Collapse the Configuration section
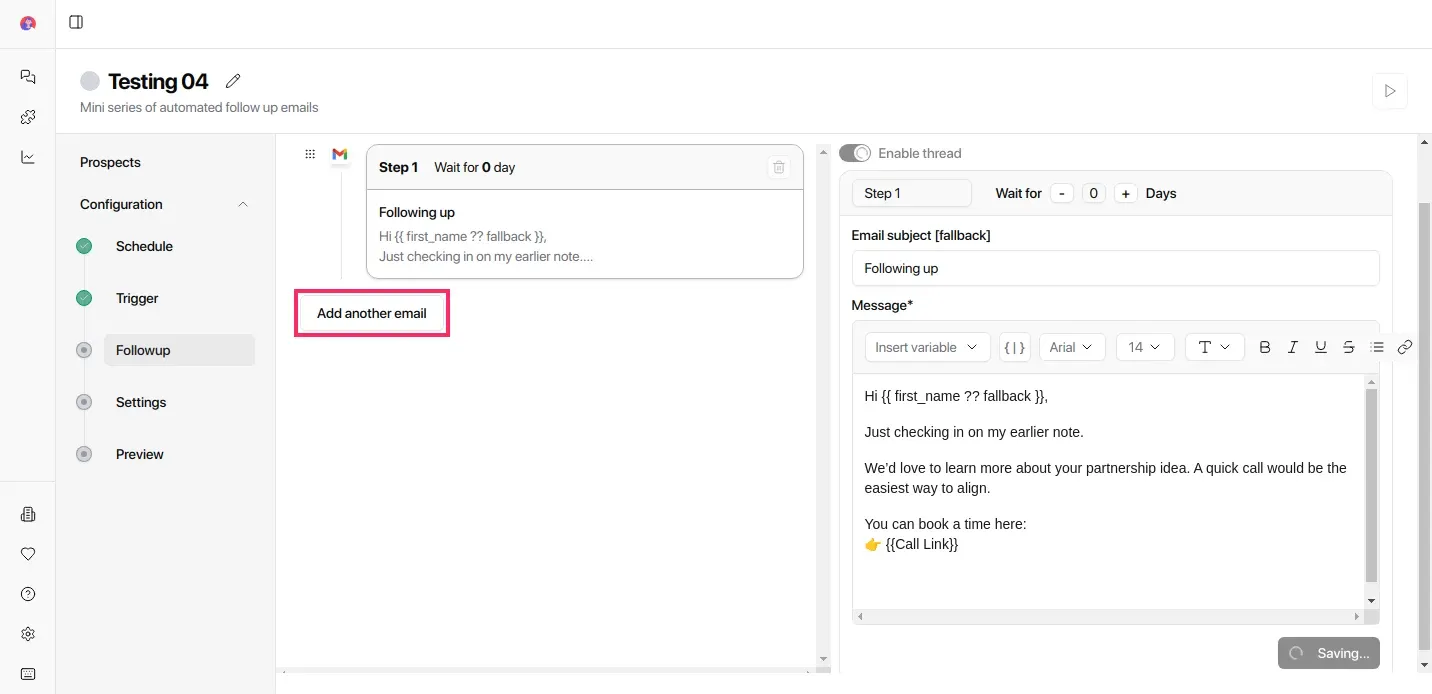Image resolution: width=1432 pixels, height=694 pixels. tap(243, 204)
